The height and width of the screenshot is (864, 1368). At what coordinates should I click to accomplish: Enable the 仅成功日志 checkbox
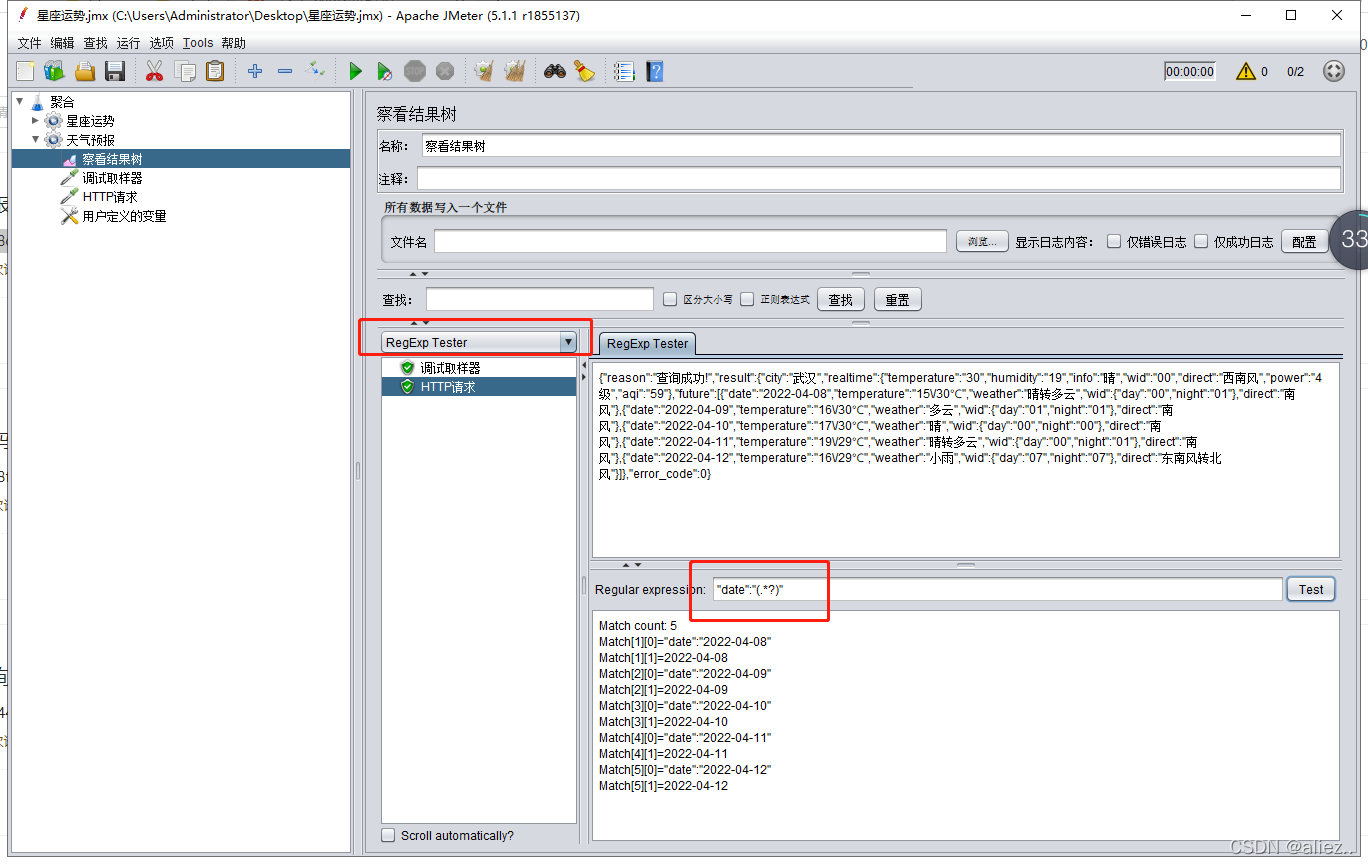(x=1201, y=242)
